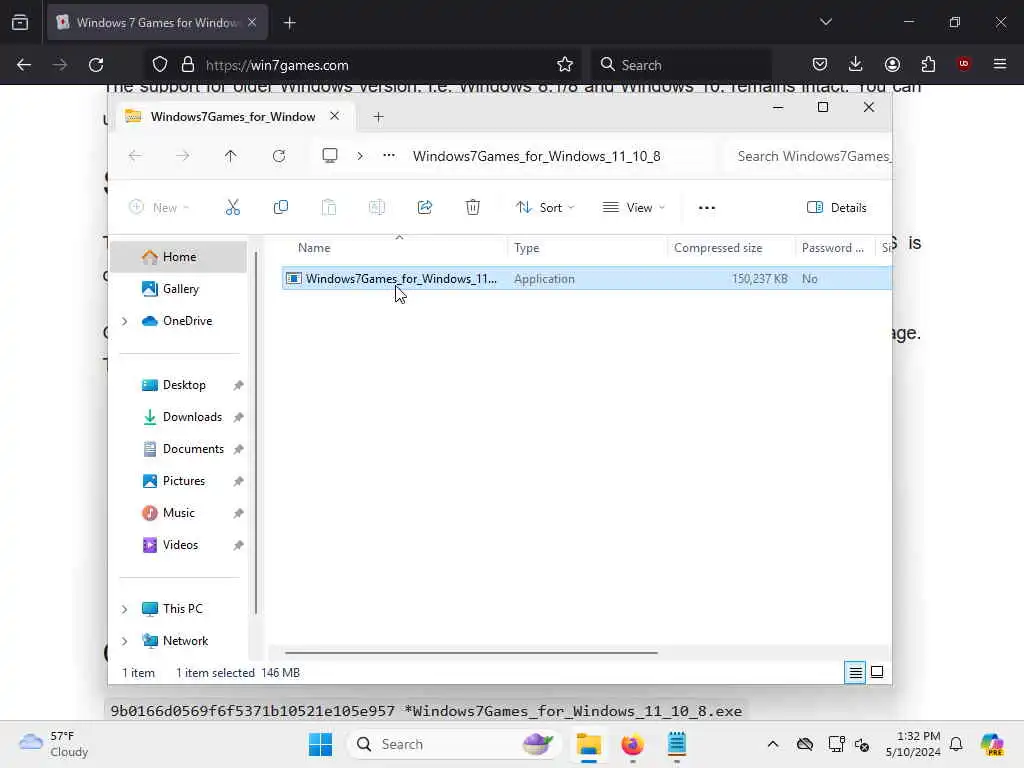Open the See more ellipsis in Explorer toolbar

(x=707, y=208)
